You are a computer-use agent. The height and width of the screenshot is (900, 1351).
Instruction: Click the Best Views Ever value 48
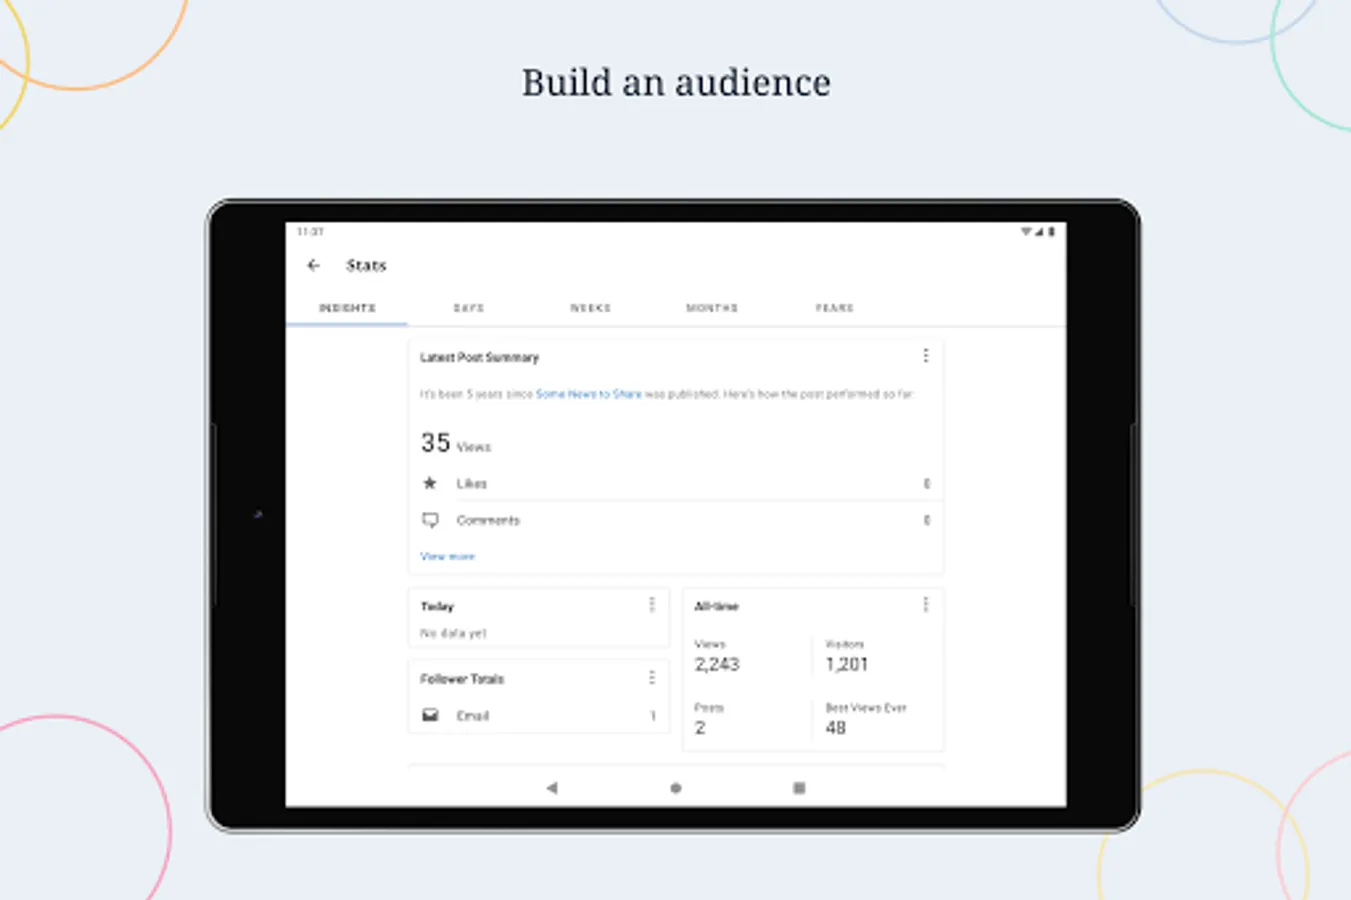tap(836, 728)
